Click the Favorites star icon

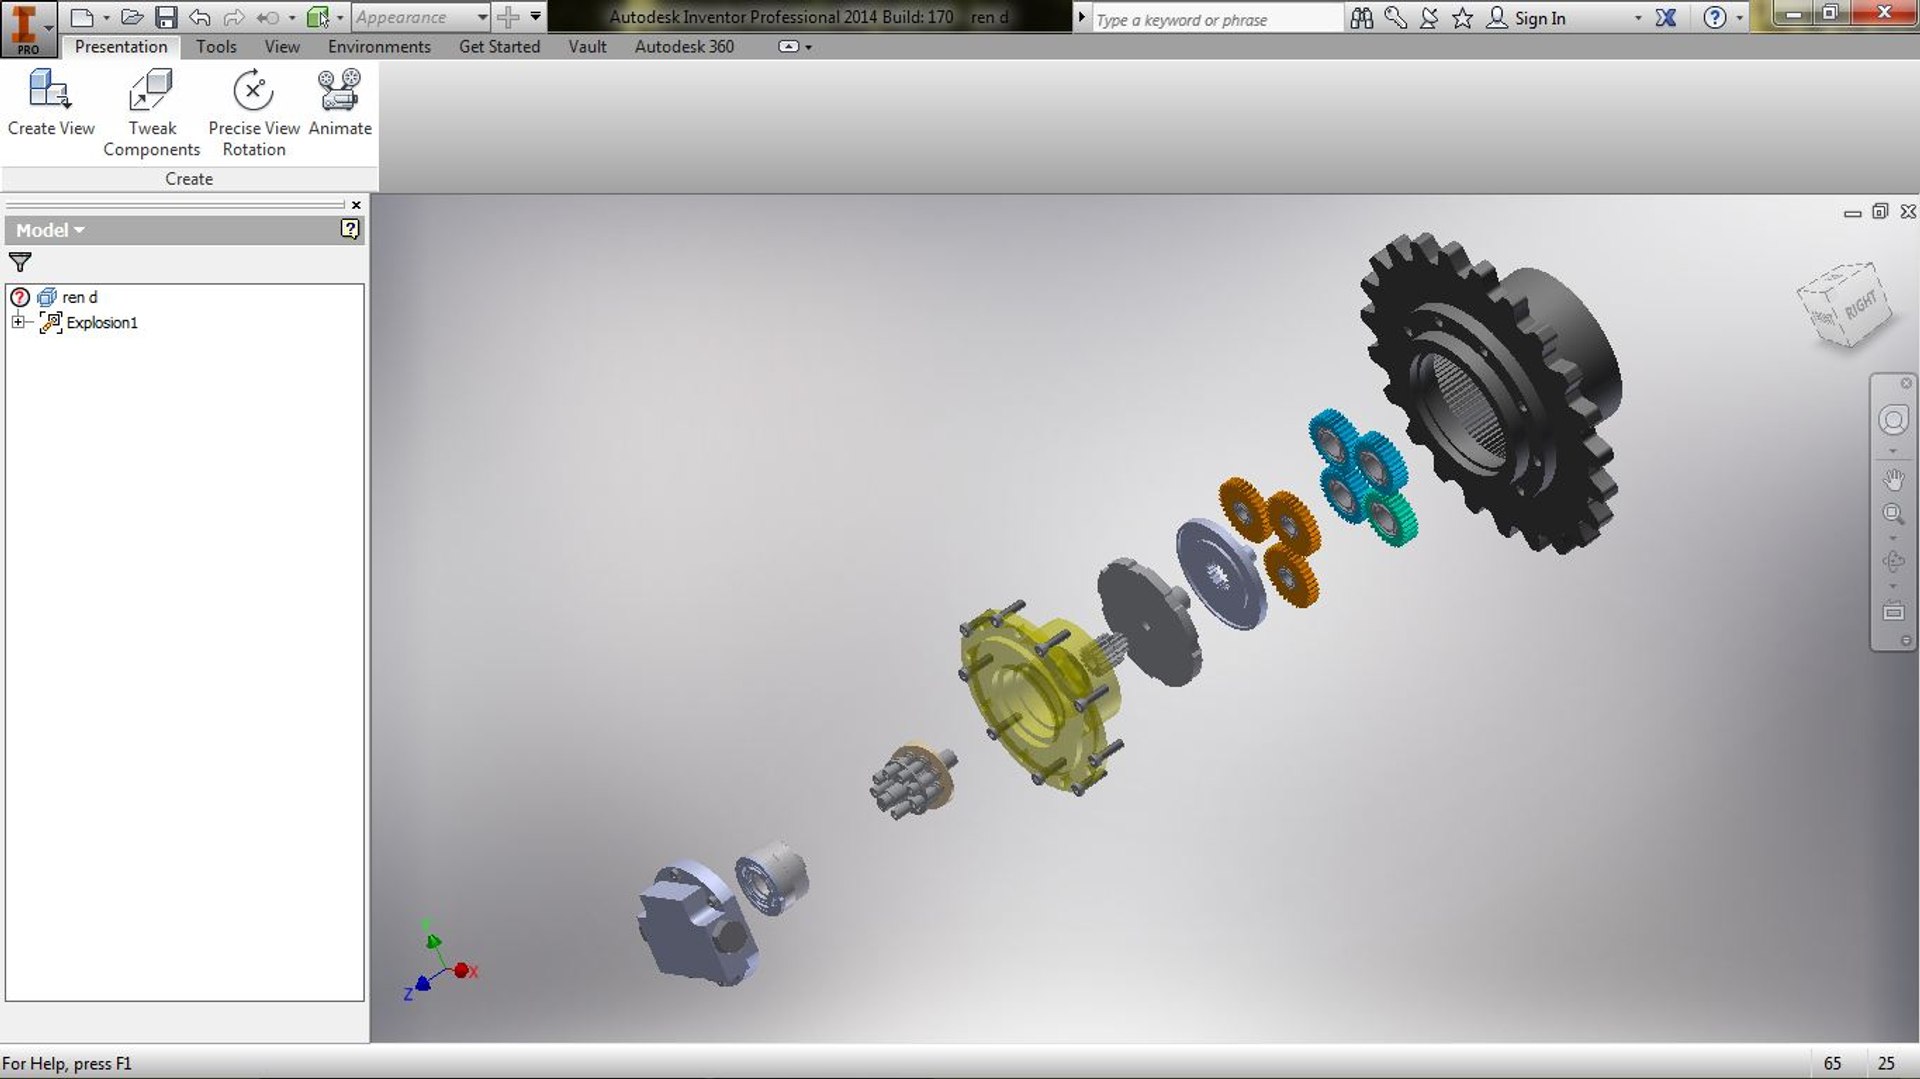[x=1463, y=18]
